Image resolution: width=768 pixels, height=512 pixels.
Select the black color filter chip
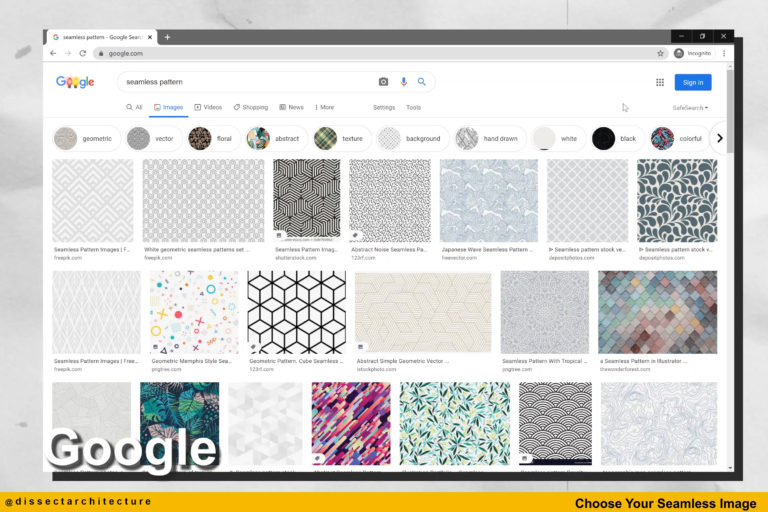tap(616, 138)
